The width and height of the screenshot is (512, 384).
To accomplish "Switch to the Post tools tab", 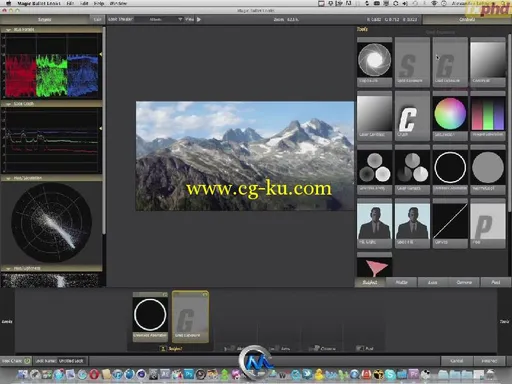I will pyautogui.click(x=496, y=282).
